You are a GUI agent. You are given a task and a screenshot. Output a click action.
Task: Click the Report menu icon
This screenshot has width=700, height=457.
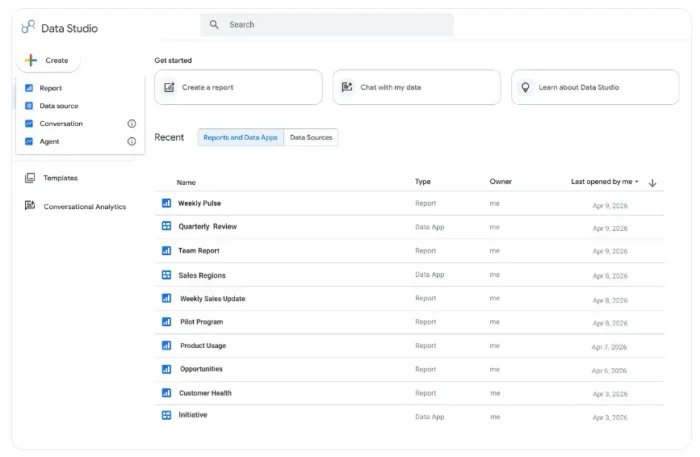tap(29, 88)
